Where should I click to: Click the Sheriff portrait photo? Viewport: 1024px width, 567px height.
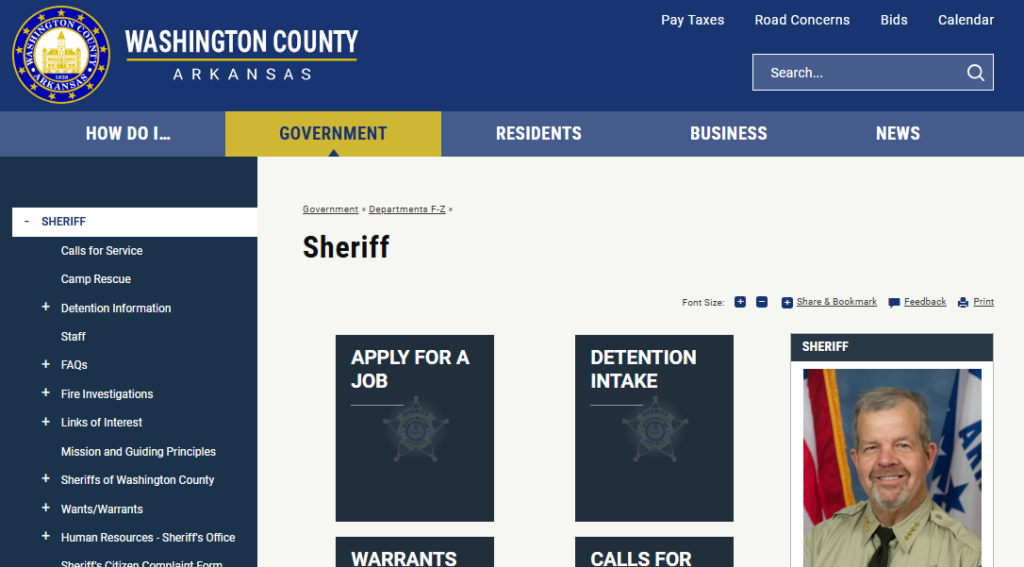click(x=891, y=467)
